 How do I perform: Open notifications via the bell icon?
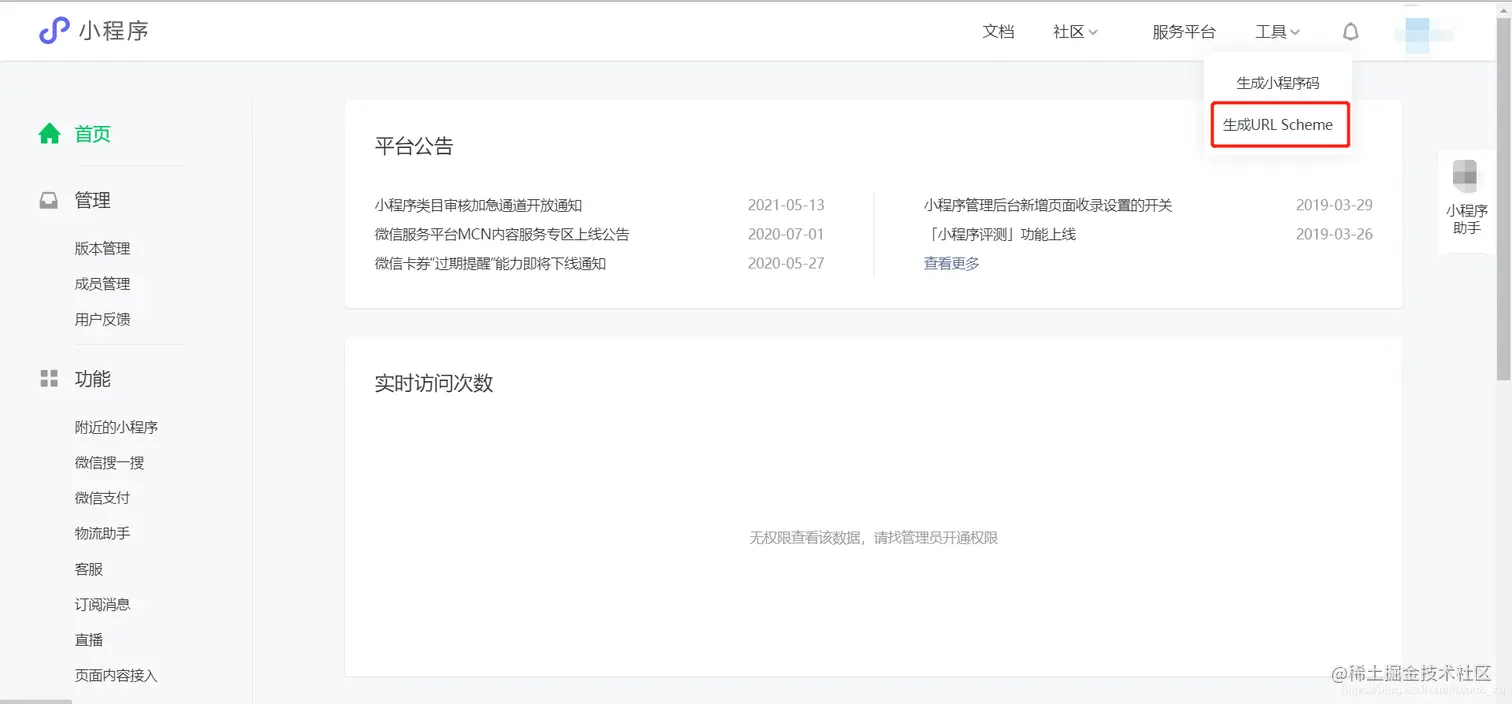pyautogui.click(x=1350, y=31)
